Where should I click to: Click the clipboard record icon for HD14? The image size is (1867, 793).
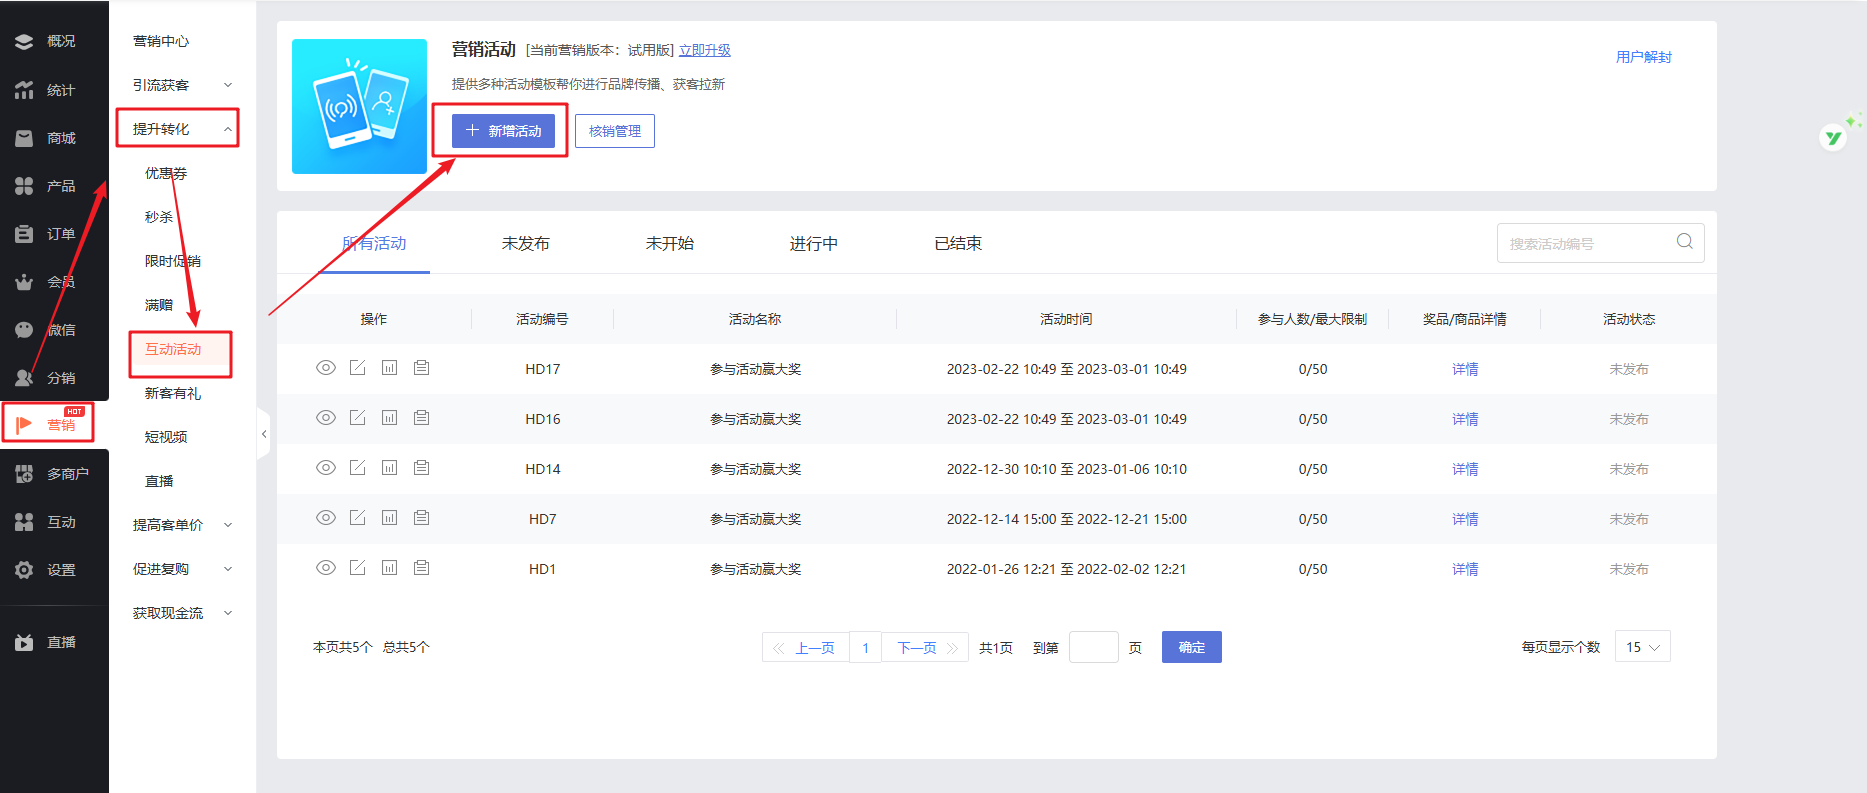point(421,468)
